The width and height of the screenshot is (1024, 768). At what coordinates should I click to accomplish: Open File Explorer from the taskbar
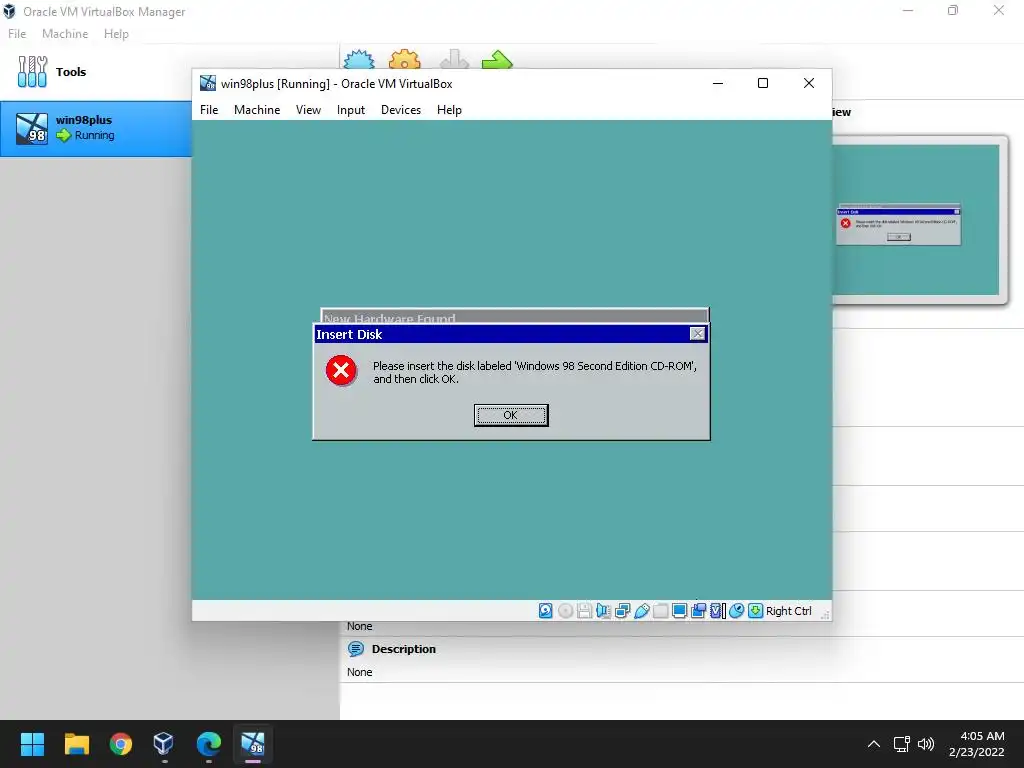click(76, 744)
